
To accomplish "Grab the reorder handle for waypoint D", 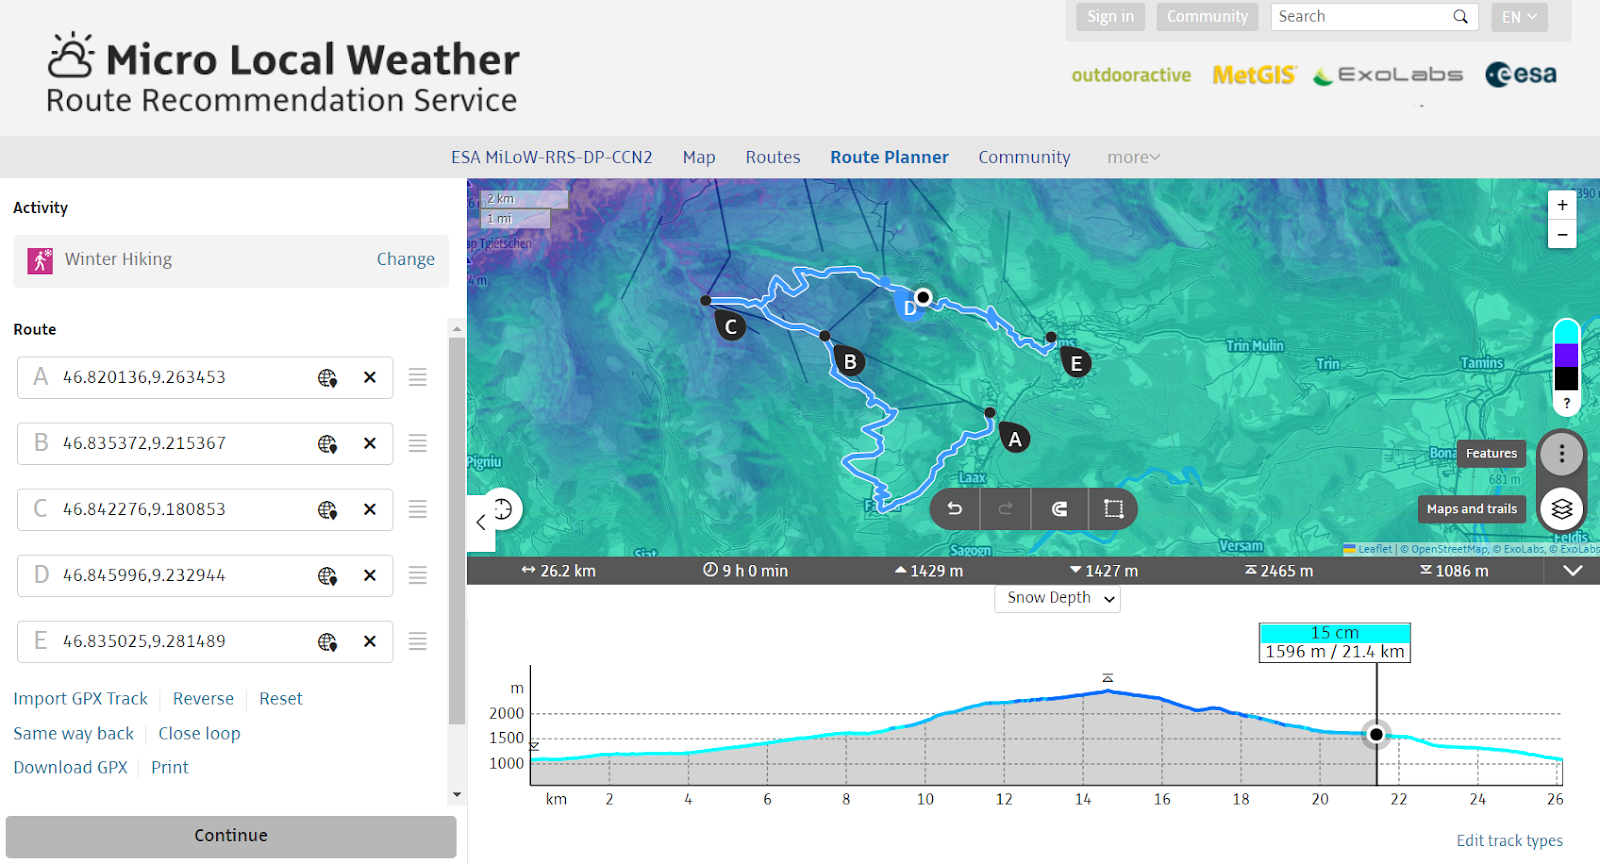I will coord(418,575).
